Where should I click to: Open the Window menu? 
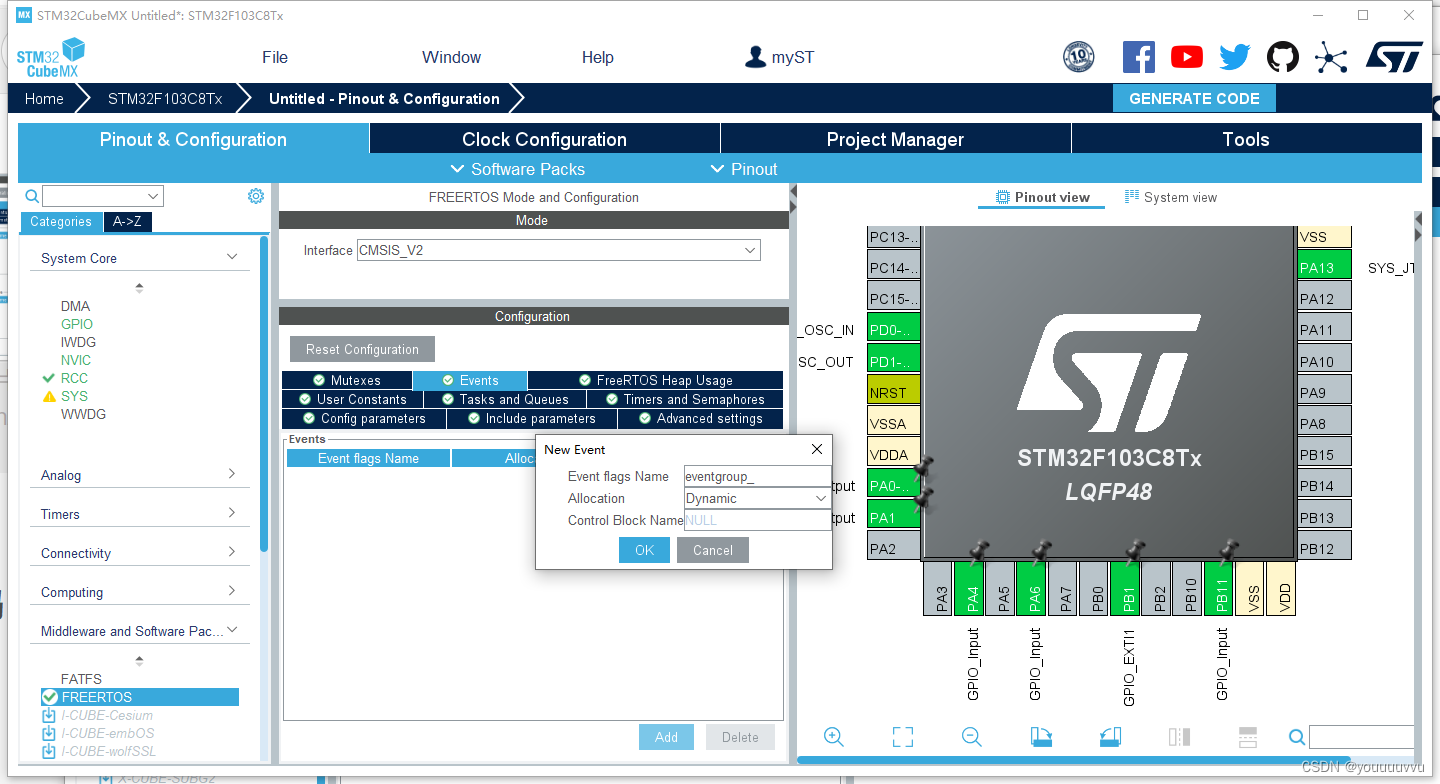[x=451, y=57]
